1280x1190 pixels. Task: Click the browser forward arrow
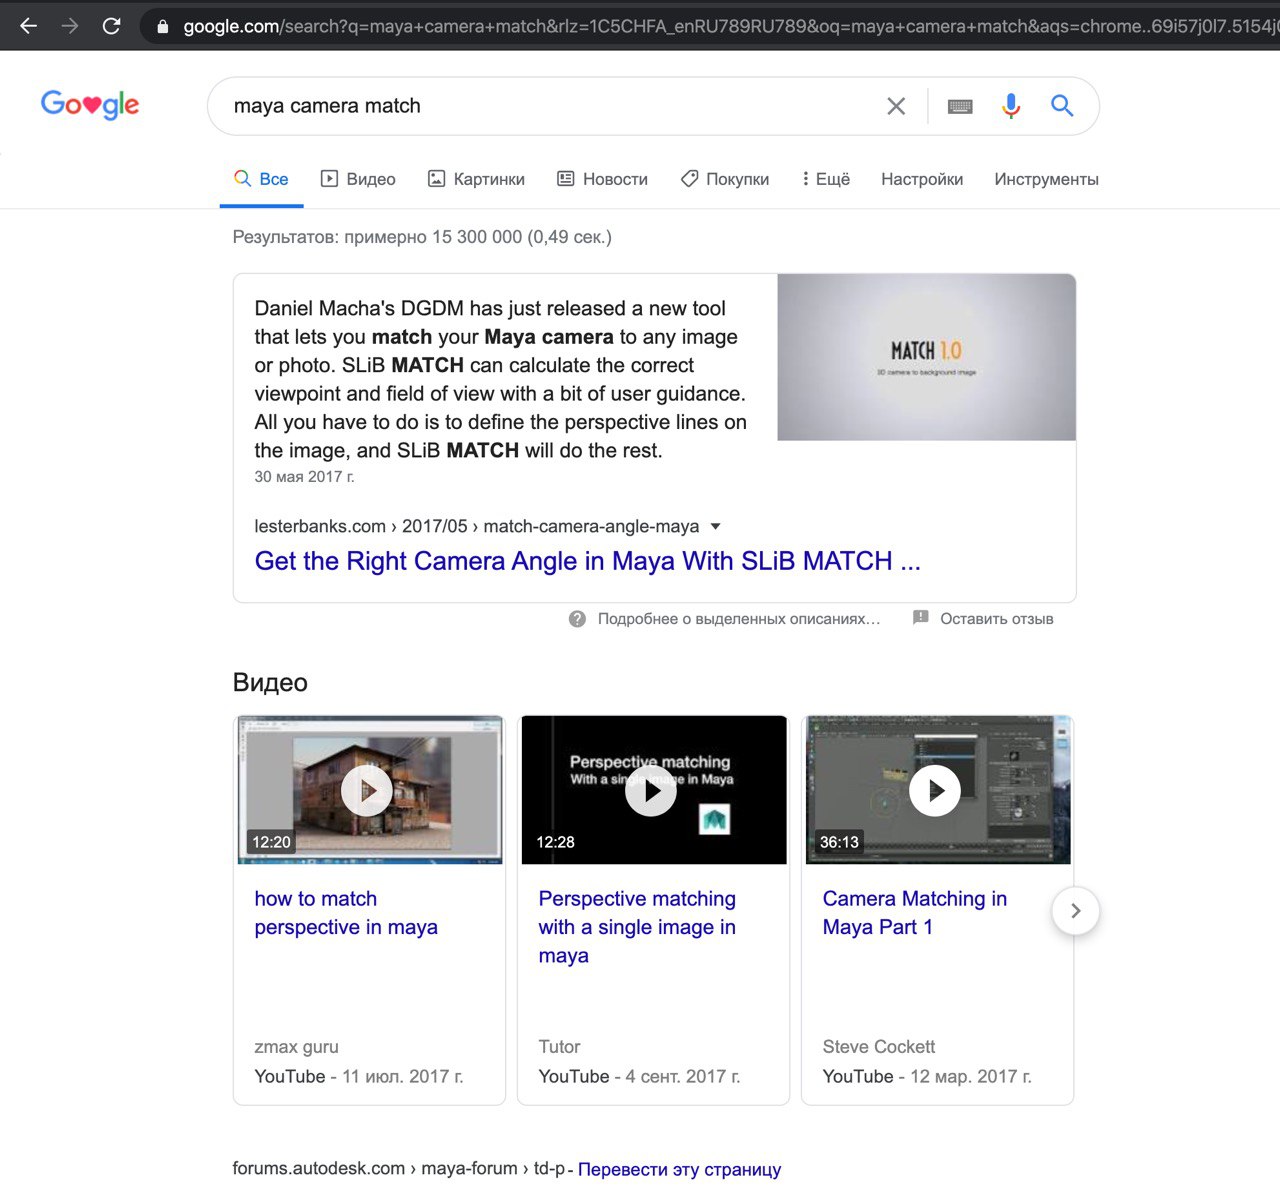pyautogui.click(x=70, y=26)
